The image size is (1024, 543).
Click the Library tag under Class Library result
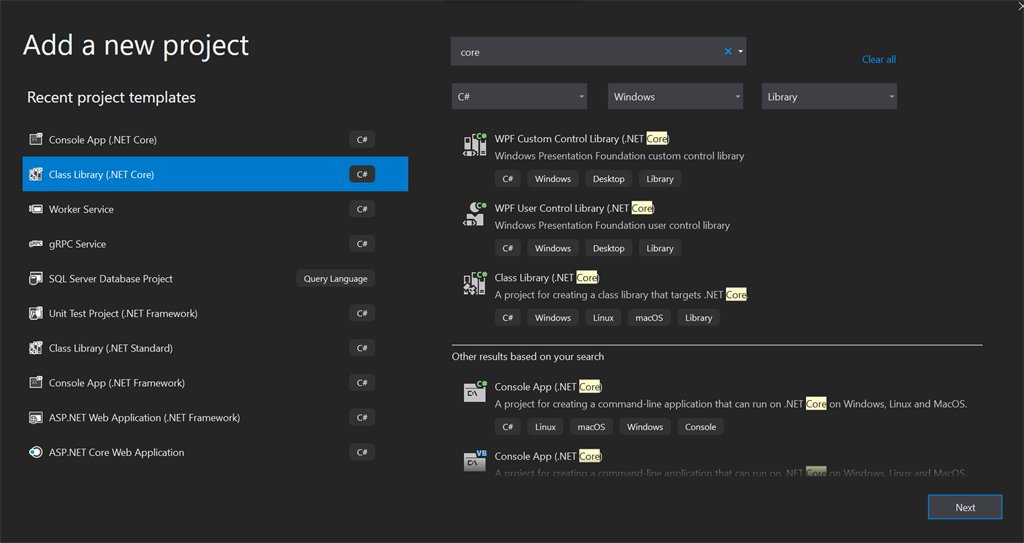tap(699, 318)
